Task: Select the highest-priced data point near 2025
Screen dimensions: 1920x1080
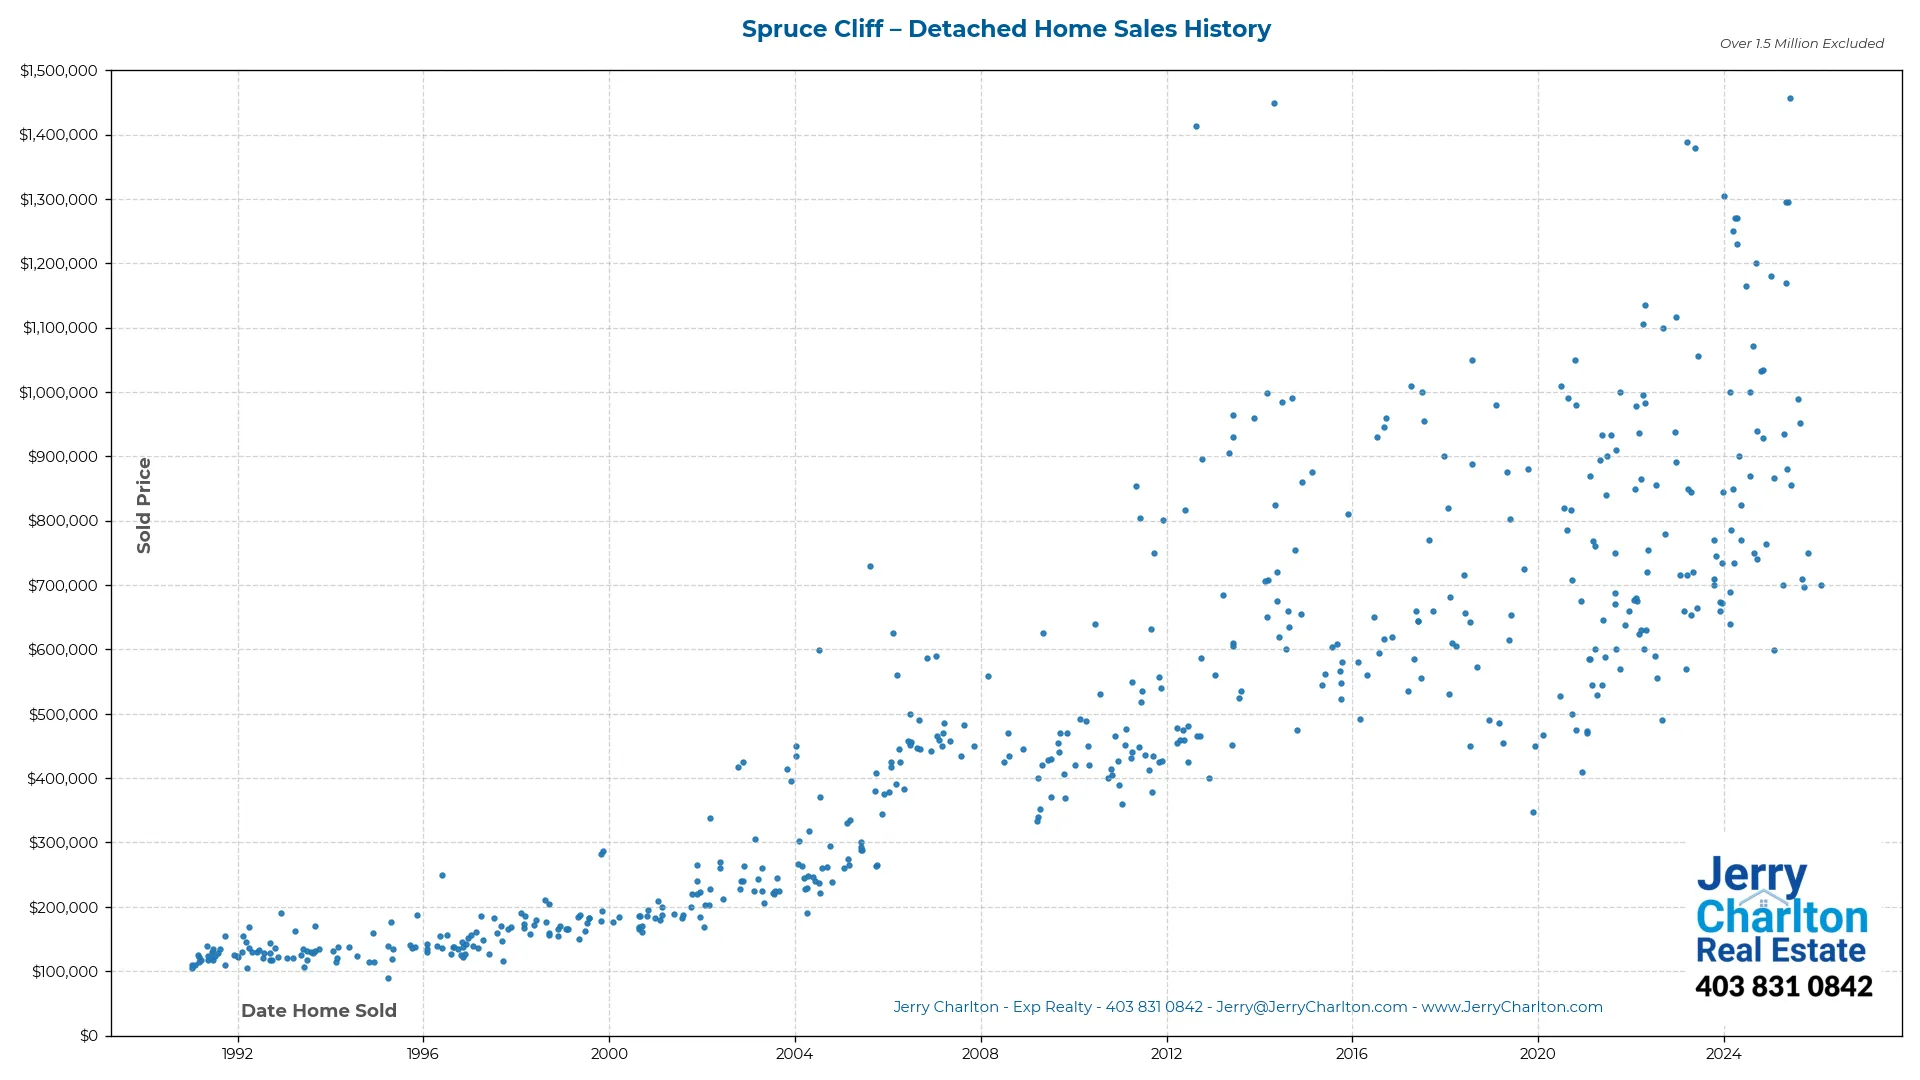Action: pos(1791,98)
